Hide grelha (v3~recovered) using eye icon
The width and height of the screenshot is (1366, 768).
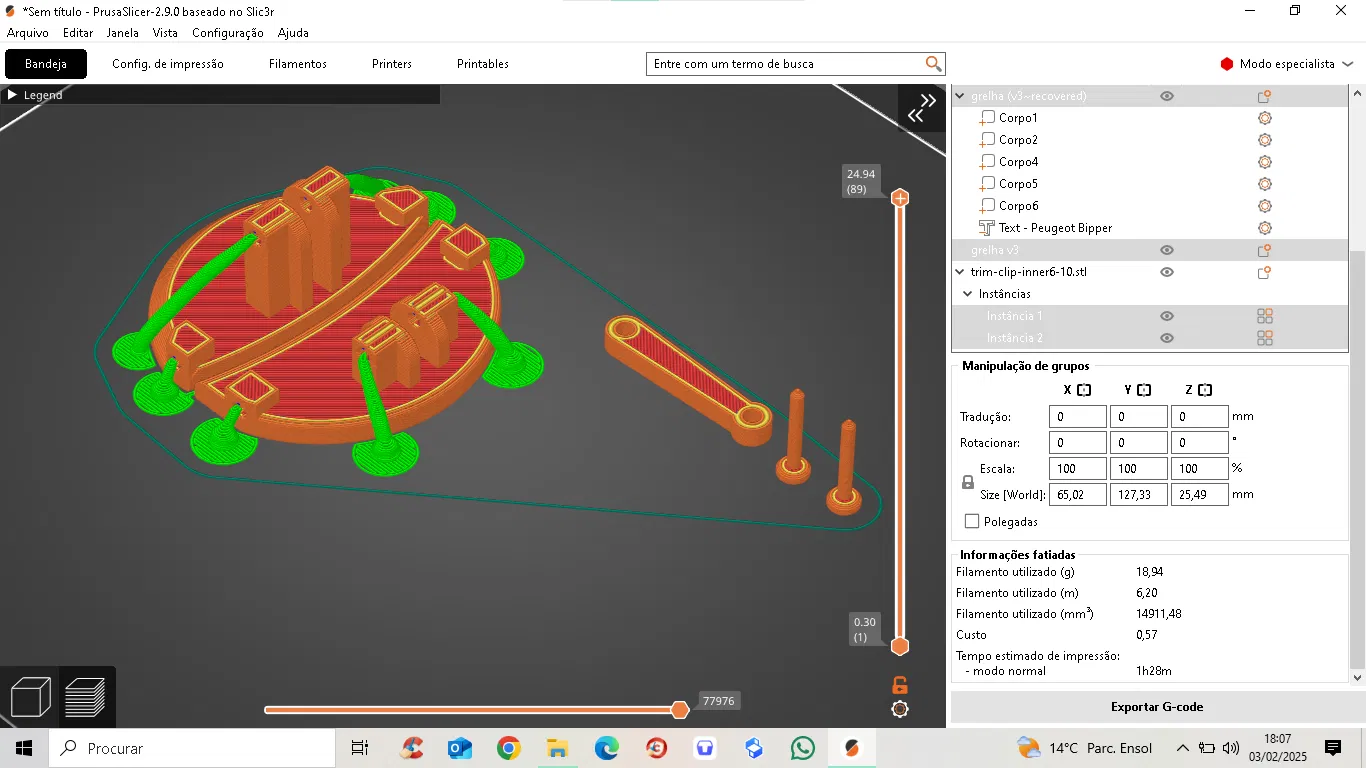tap(1166, 96)
